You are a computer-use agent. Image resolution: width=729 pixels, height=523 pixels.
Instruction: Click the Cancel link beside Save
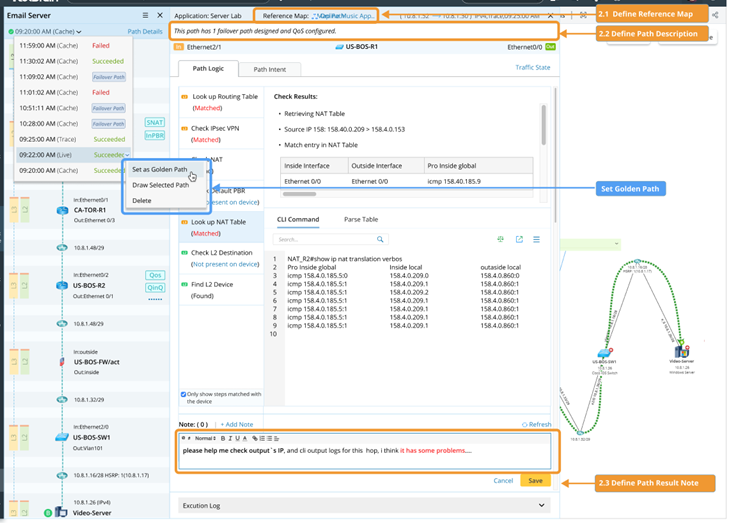click(503, 481)
